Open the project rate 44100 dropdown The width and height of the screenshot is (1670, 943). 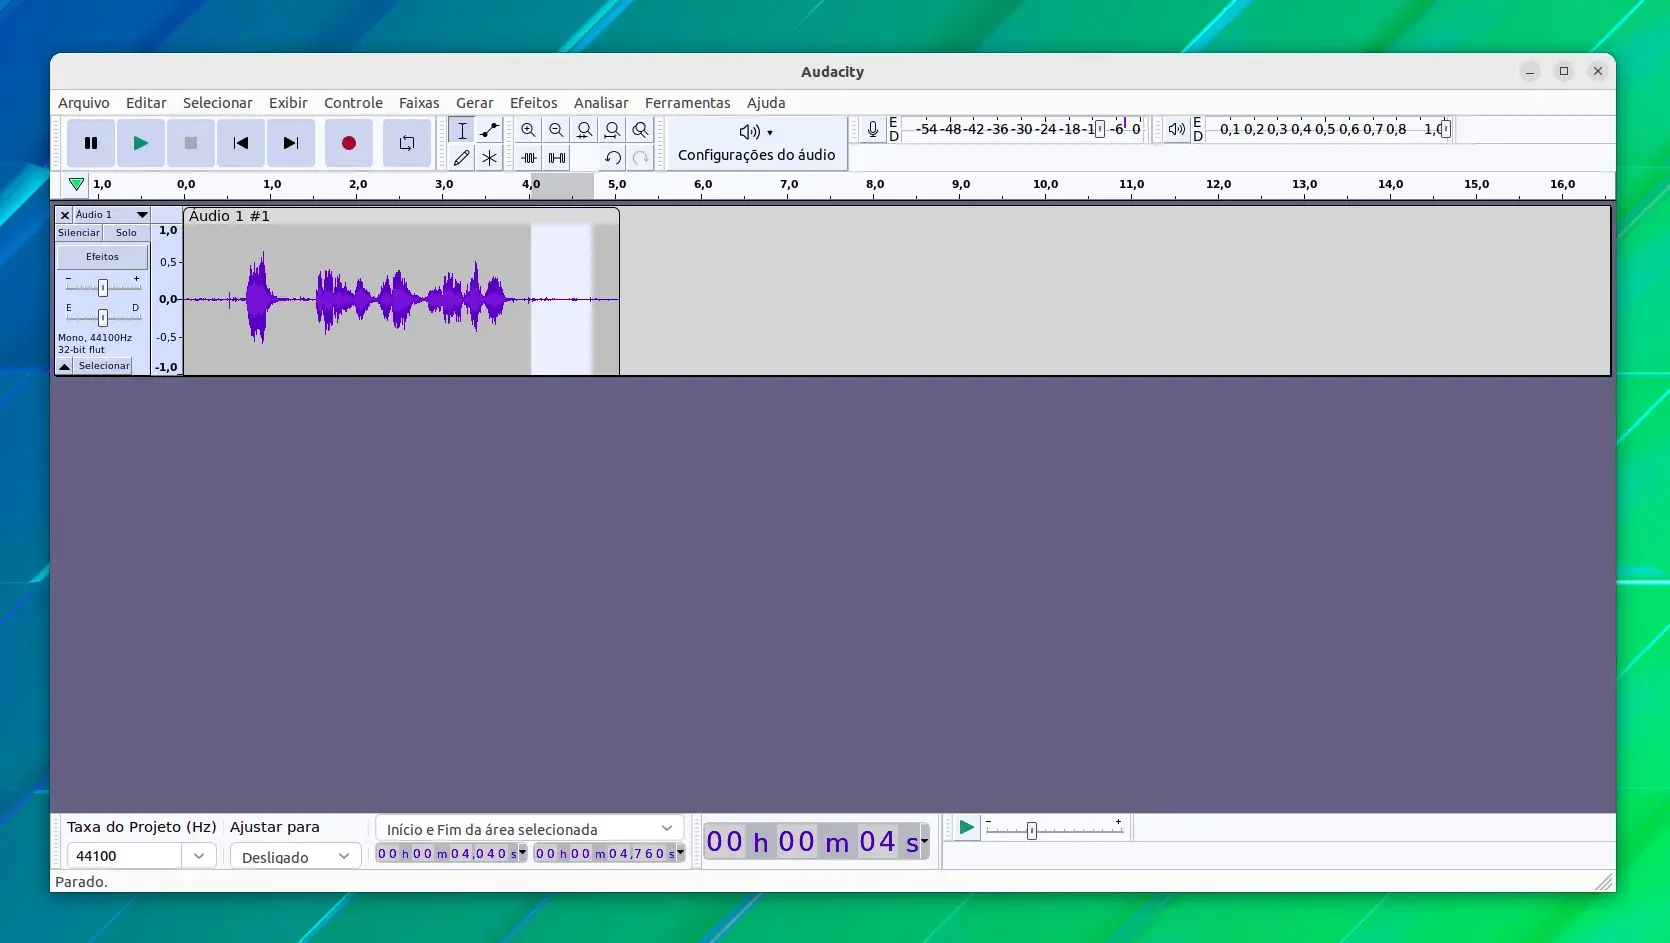pos(199,856)
